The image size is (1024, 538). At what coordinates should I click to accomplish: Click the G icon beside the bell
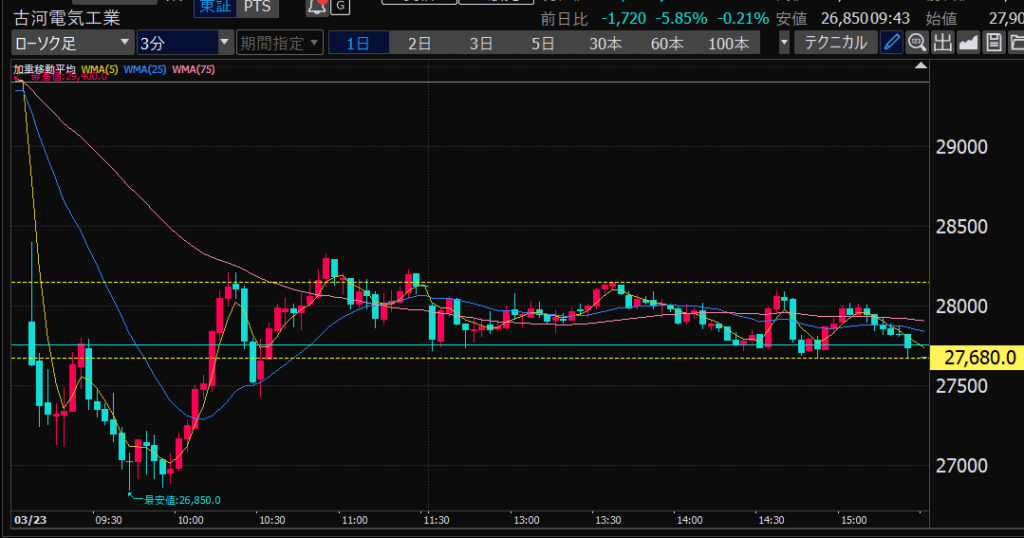(340, 6)
